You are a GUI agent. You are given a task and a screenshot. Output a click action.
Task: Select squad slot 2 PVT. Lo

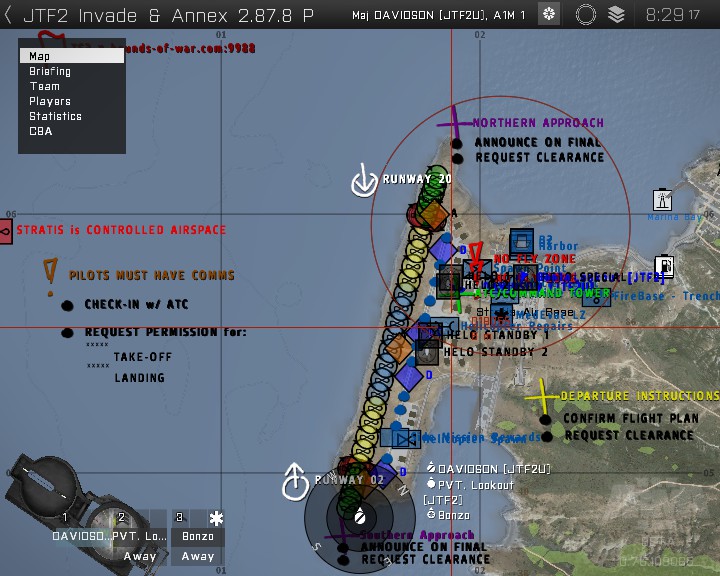coord(140,536)
